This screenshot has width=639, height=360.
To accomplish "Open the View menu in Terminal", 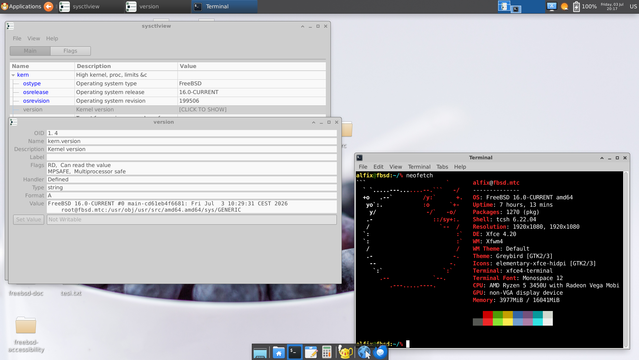I will coord(395,167).
